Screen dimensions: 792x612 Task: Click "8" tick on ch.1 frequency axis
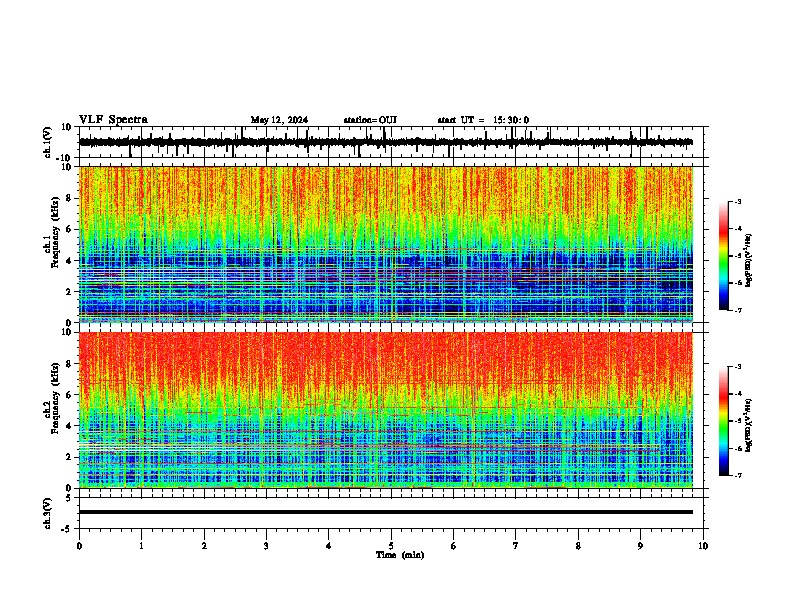tap(70, 198)
